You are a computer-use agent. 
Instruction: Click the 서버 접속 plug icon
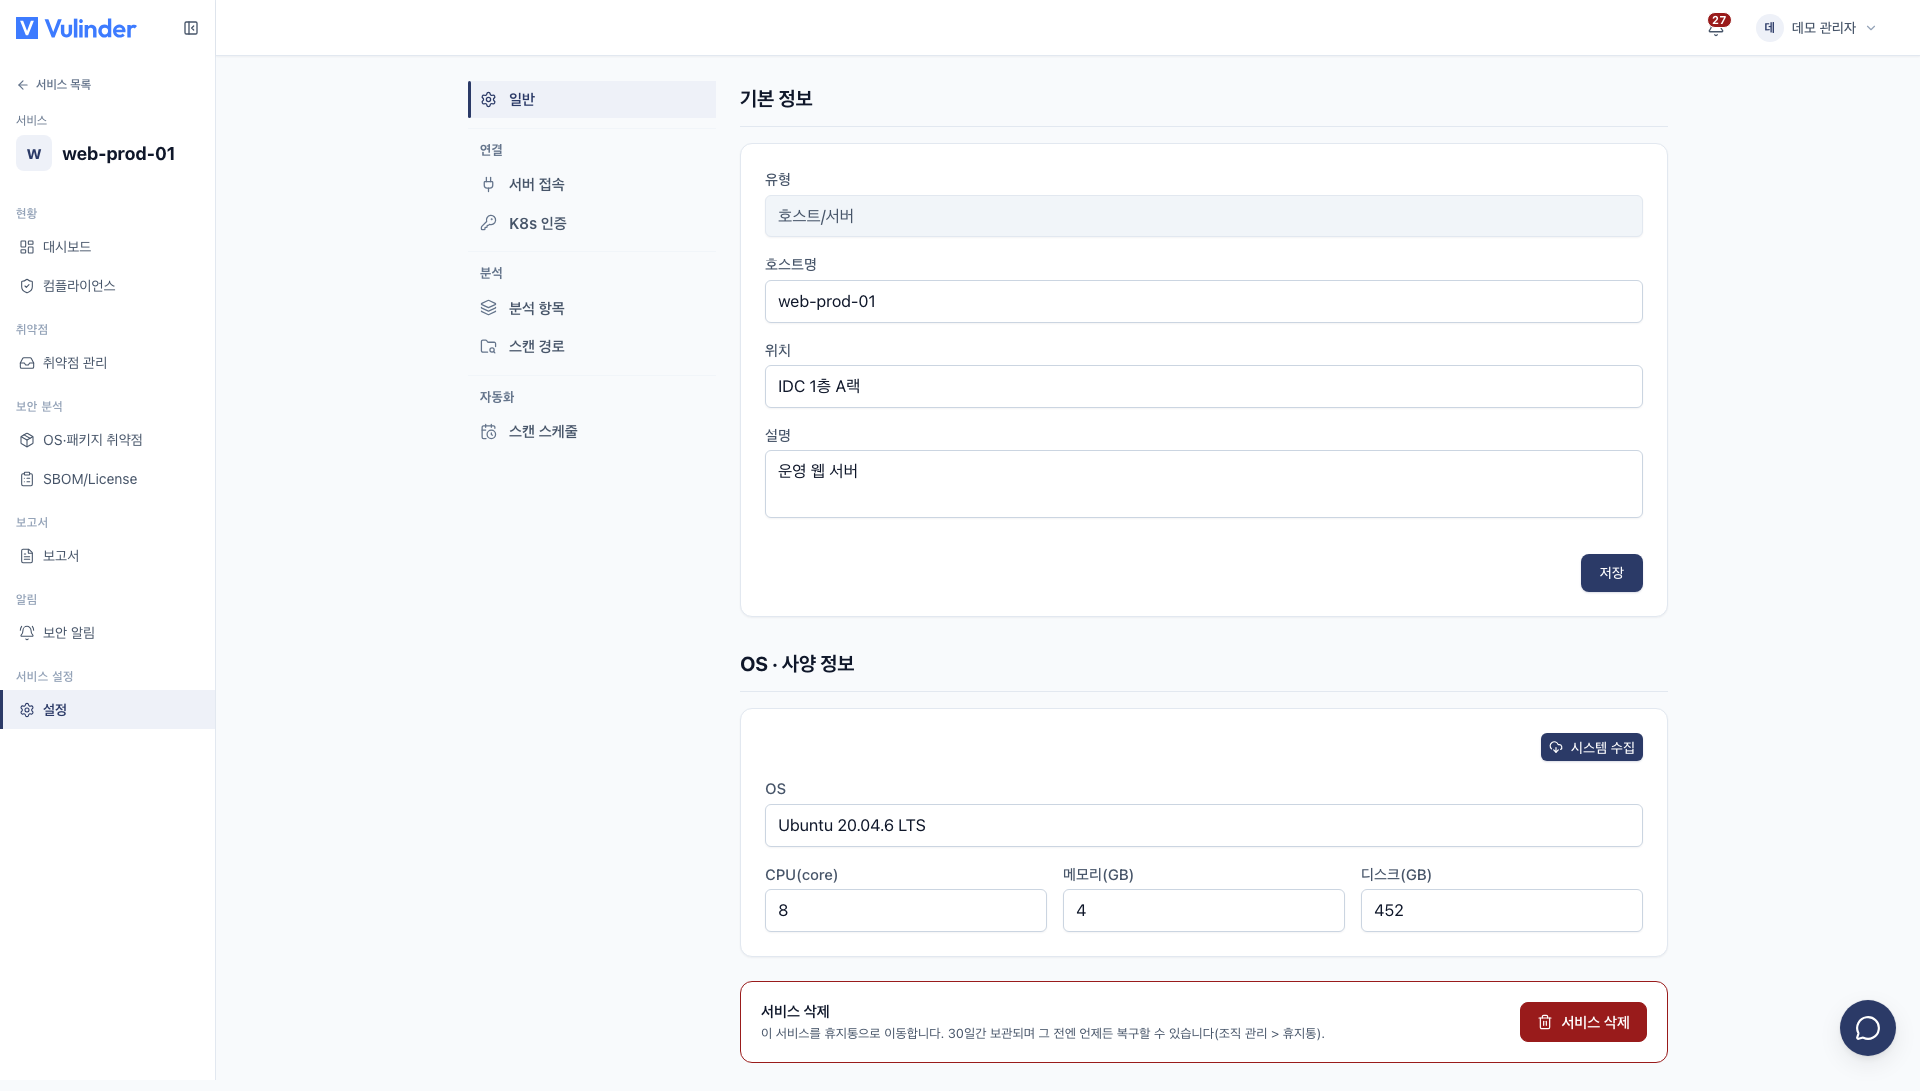pyautogui.click(x=488, y=184)
